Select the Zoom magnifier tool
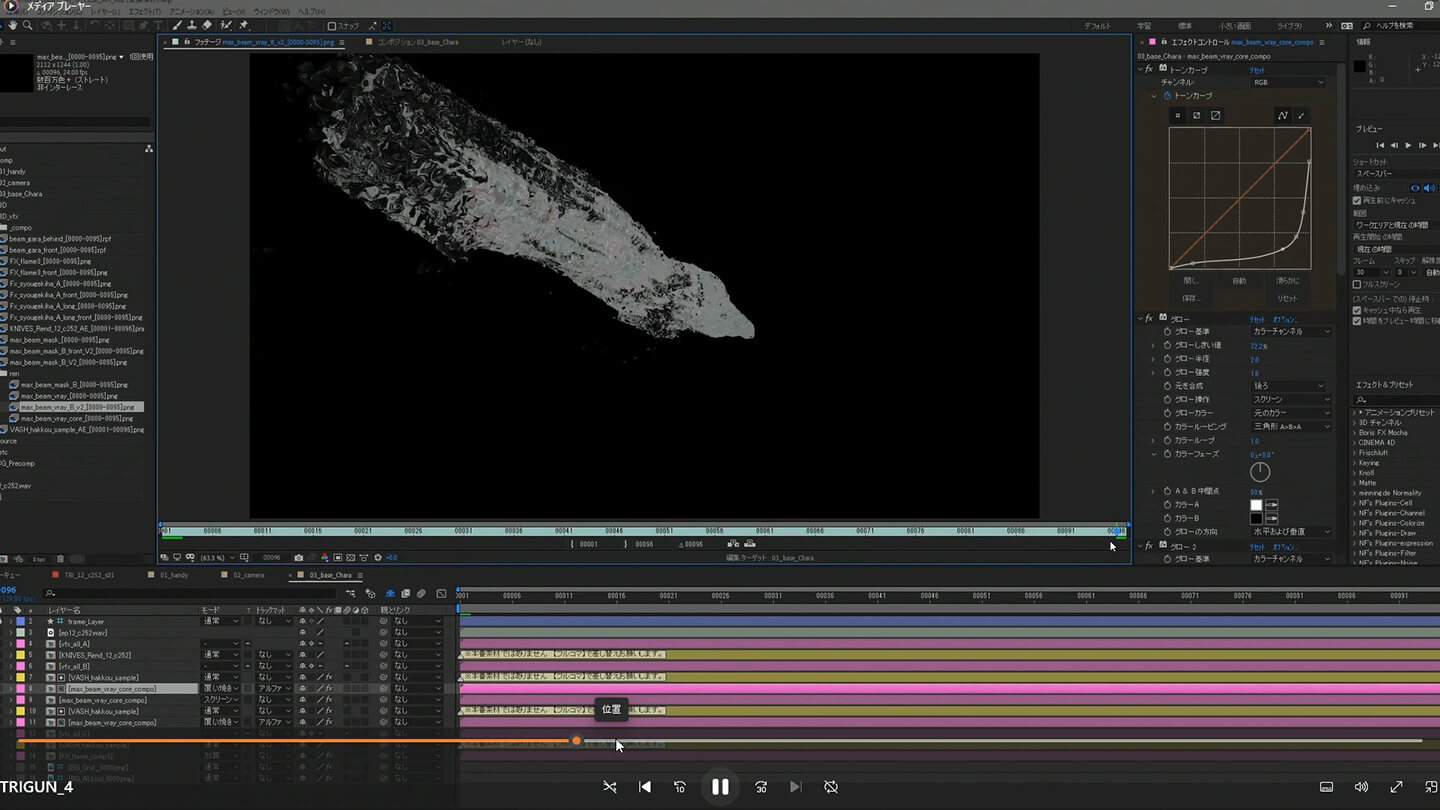Viewport: 1440px width, 810px height. [x=27, y=25]
